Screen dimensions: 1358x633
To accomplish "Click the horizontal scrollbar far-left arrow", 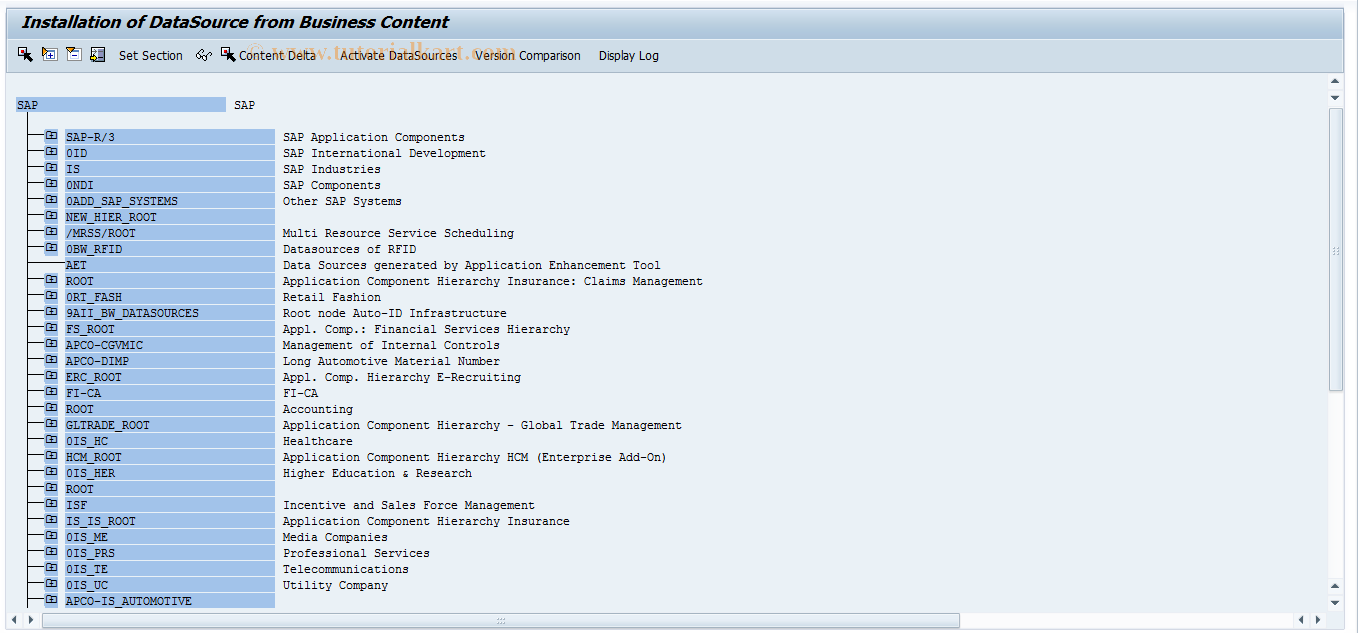I will point(14,620).
